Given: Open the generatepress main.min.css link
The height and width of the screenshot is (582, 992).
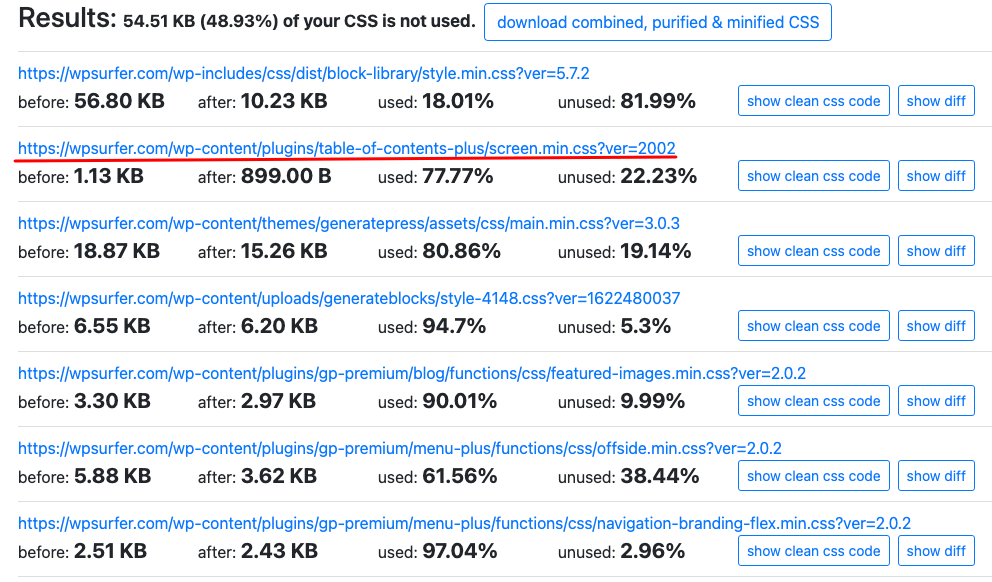Looking at the screenshot, I should click(349, 223).
